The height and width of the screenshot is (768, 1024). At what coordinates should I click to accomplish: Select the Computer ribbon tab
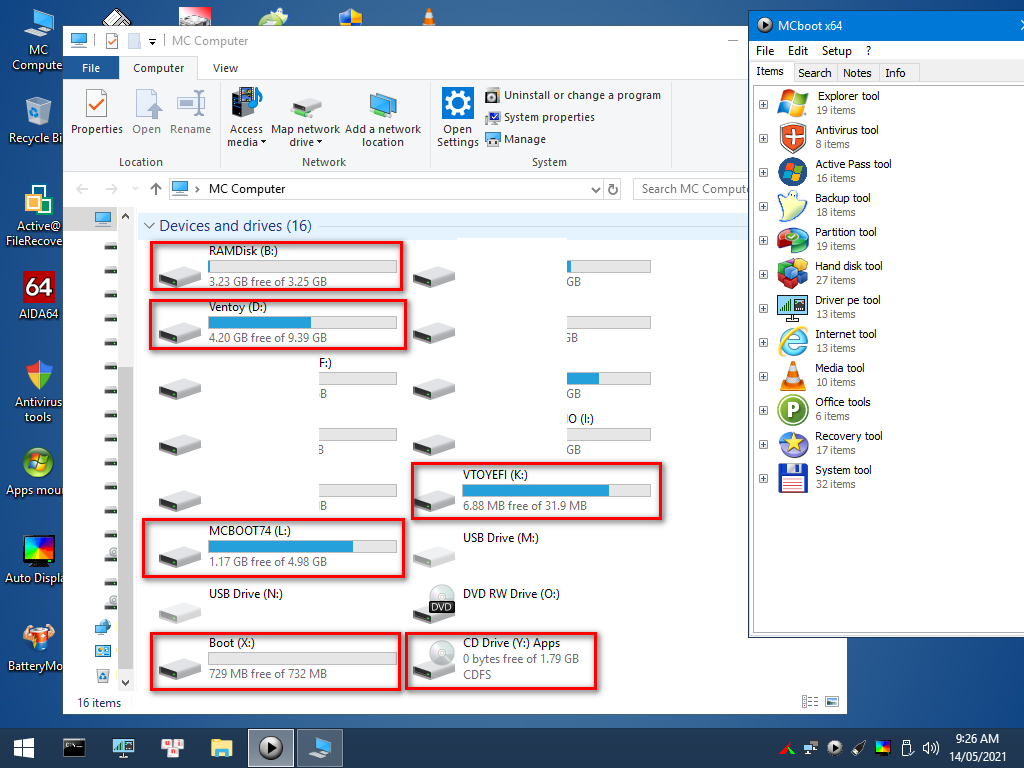158,68
